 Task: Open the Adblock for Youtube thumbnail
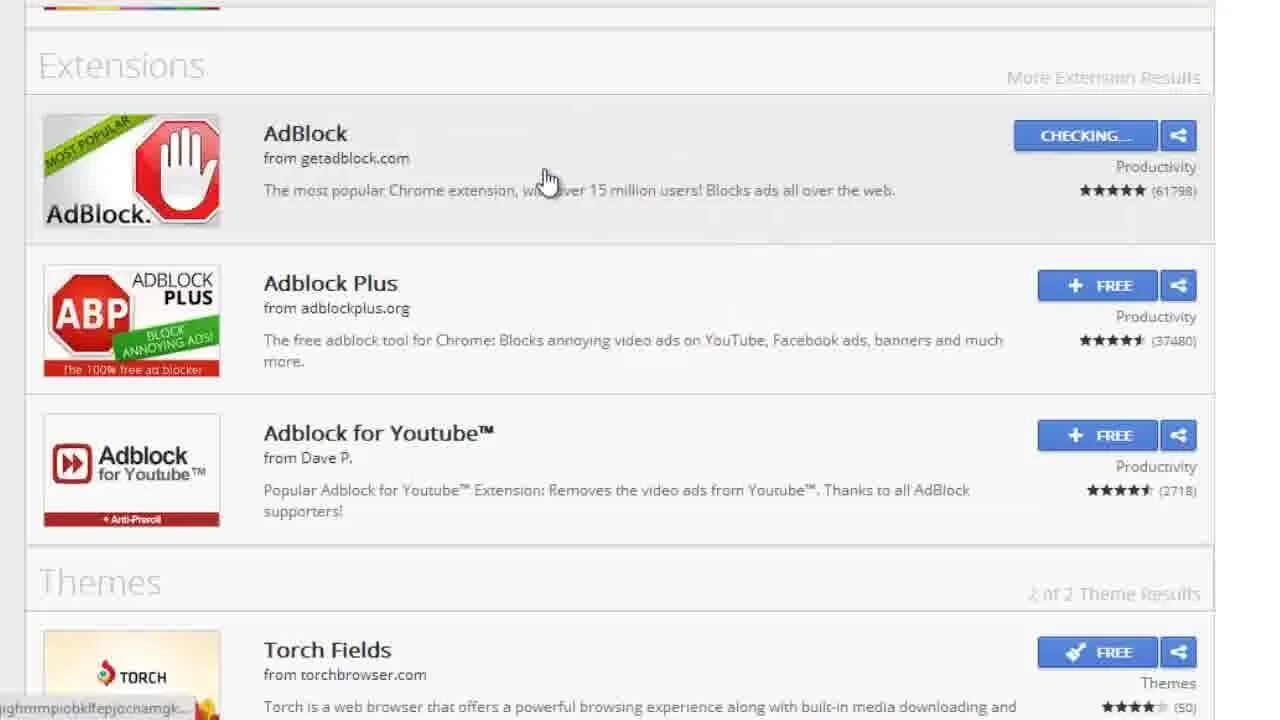[131, 470]
